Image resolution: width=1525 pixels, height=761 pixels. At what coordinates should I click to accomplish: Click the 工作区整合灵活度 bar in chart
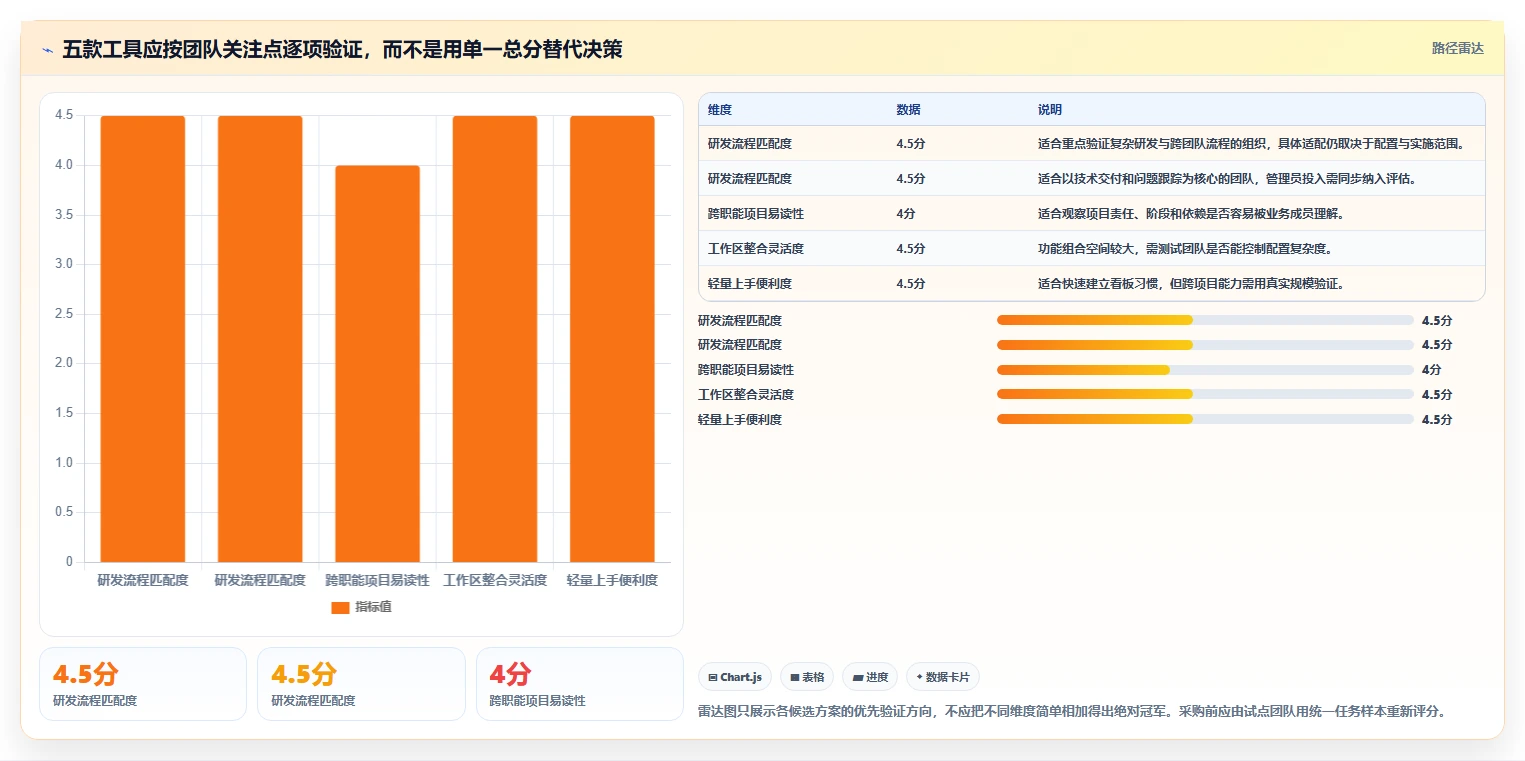(x=495, y=339)
